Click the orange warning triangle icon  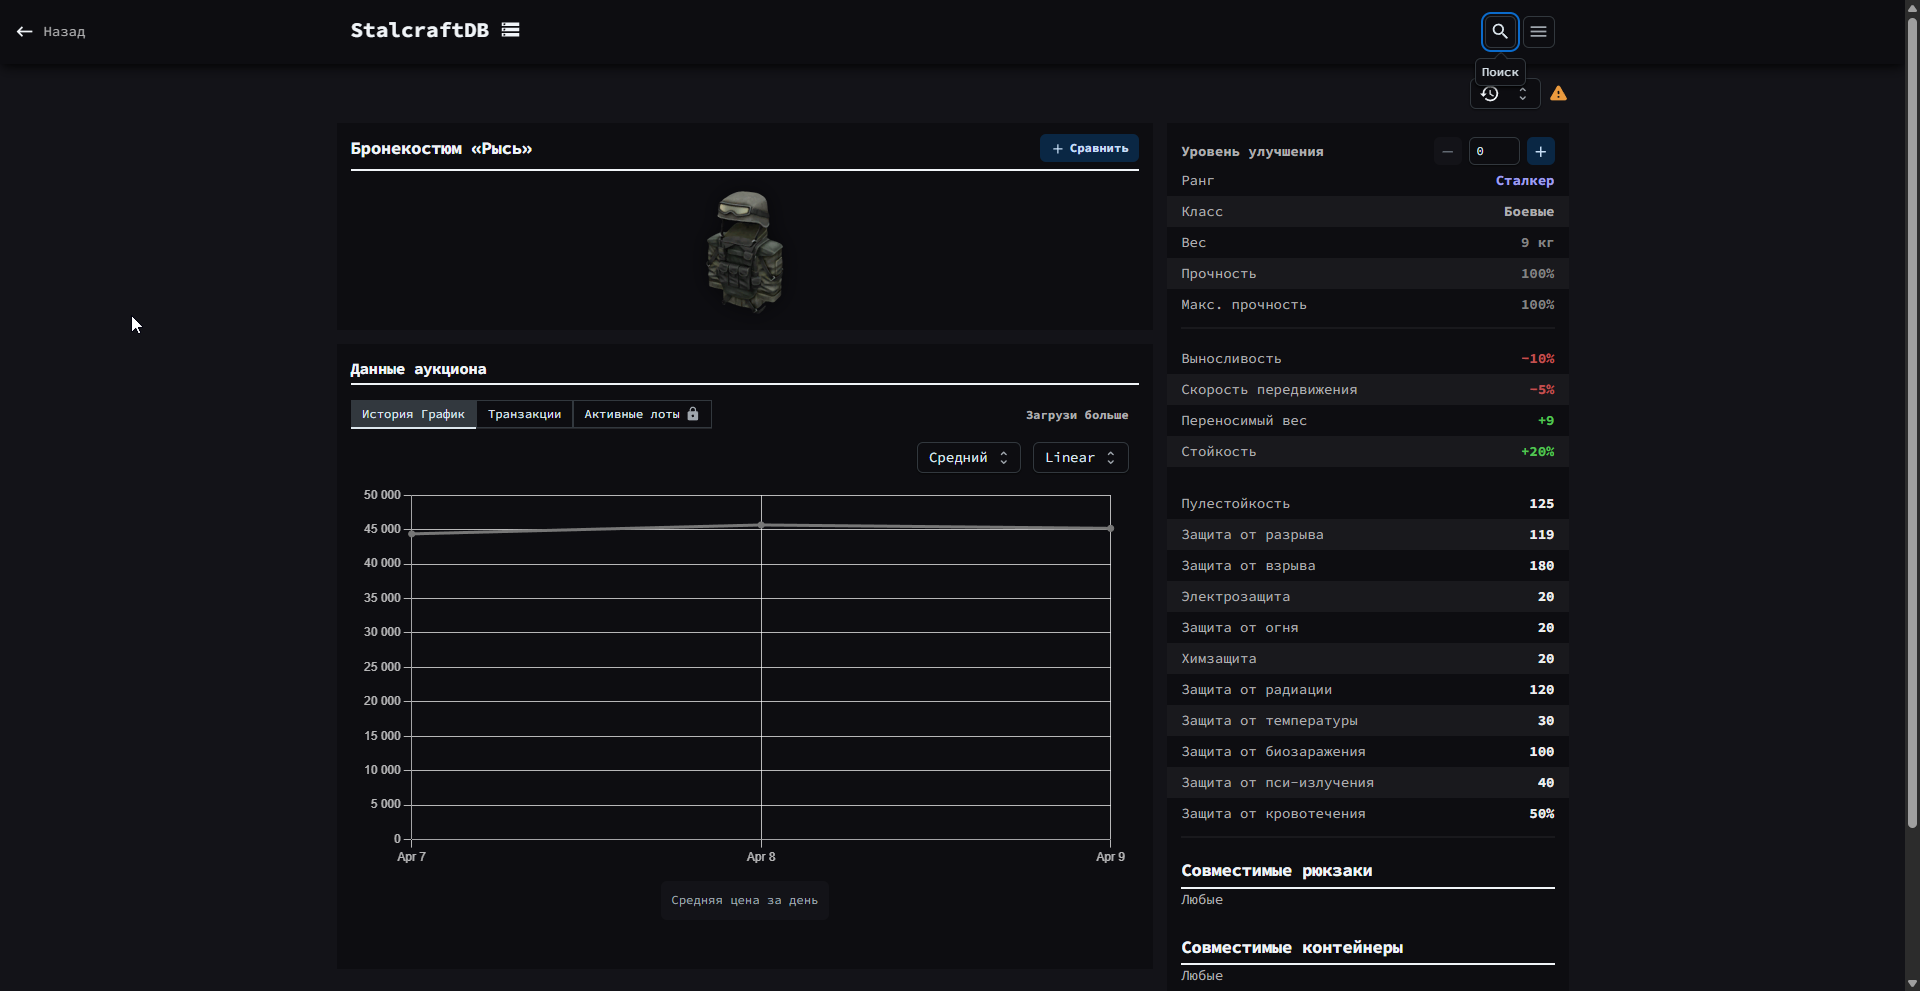(1558, 94)
